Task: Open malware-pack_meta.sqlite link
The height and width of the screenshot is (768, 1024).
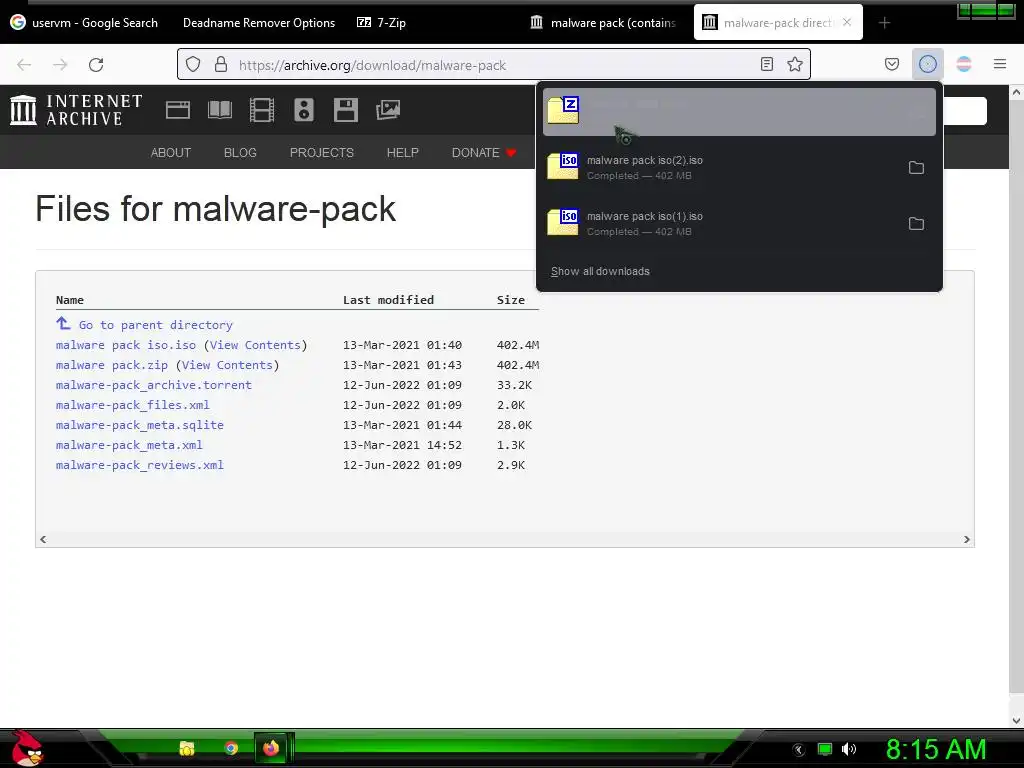Action: 140,425
